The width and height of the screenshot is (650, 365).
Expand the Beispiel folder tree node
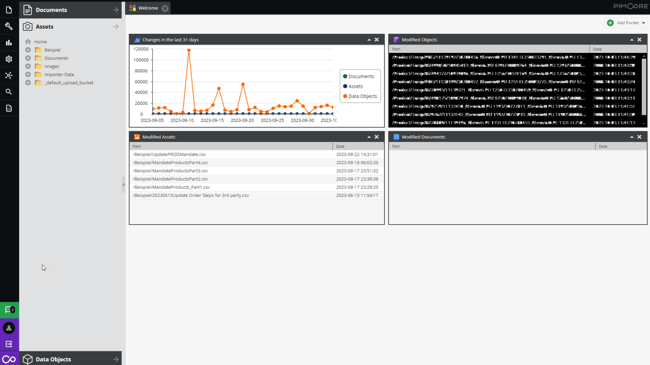28,50
